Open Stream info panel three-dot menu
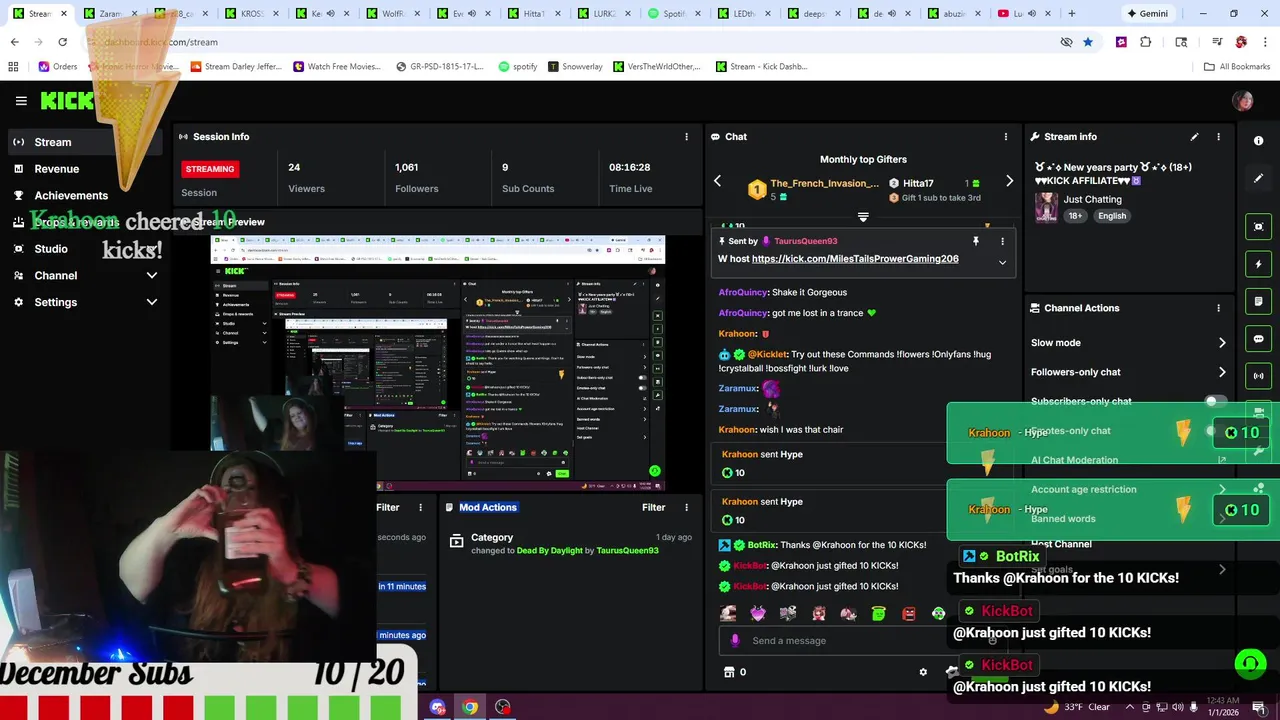Screen dimensions: 1280x720 pos(1218,137)
